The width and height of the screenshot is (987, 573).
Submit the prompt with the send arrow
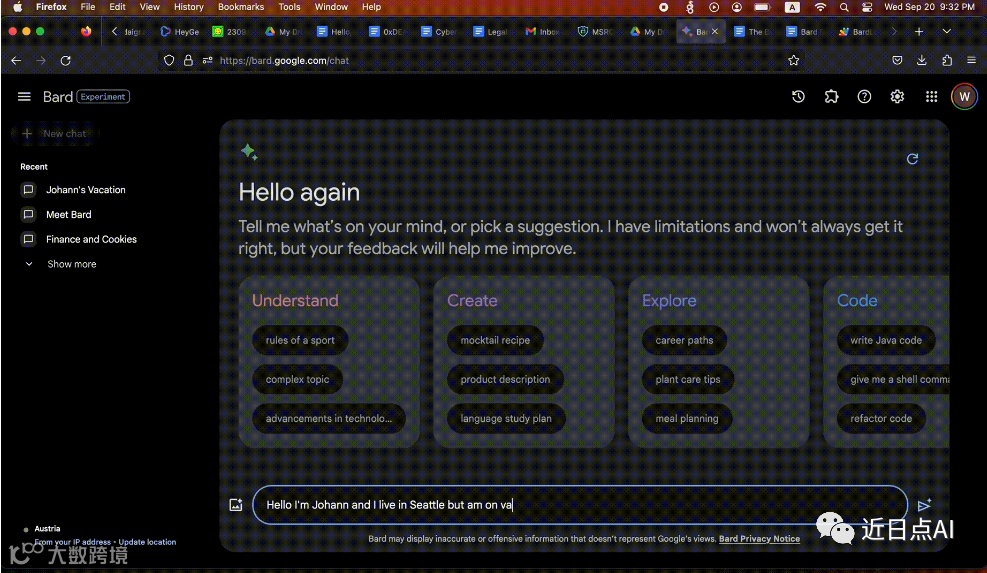pyautogui.click(x=923, y=504)
